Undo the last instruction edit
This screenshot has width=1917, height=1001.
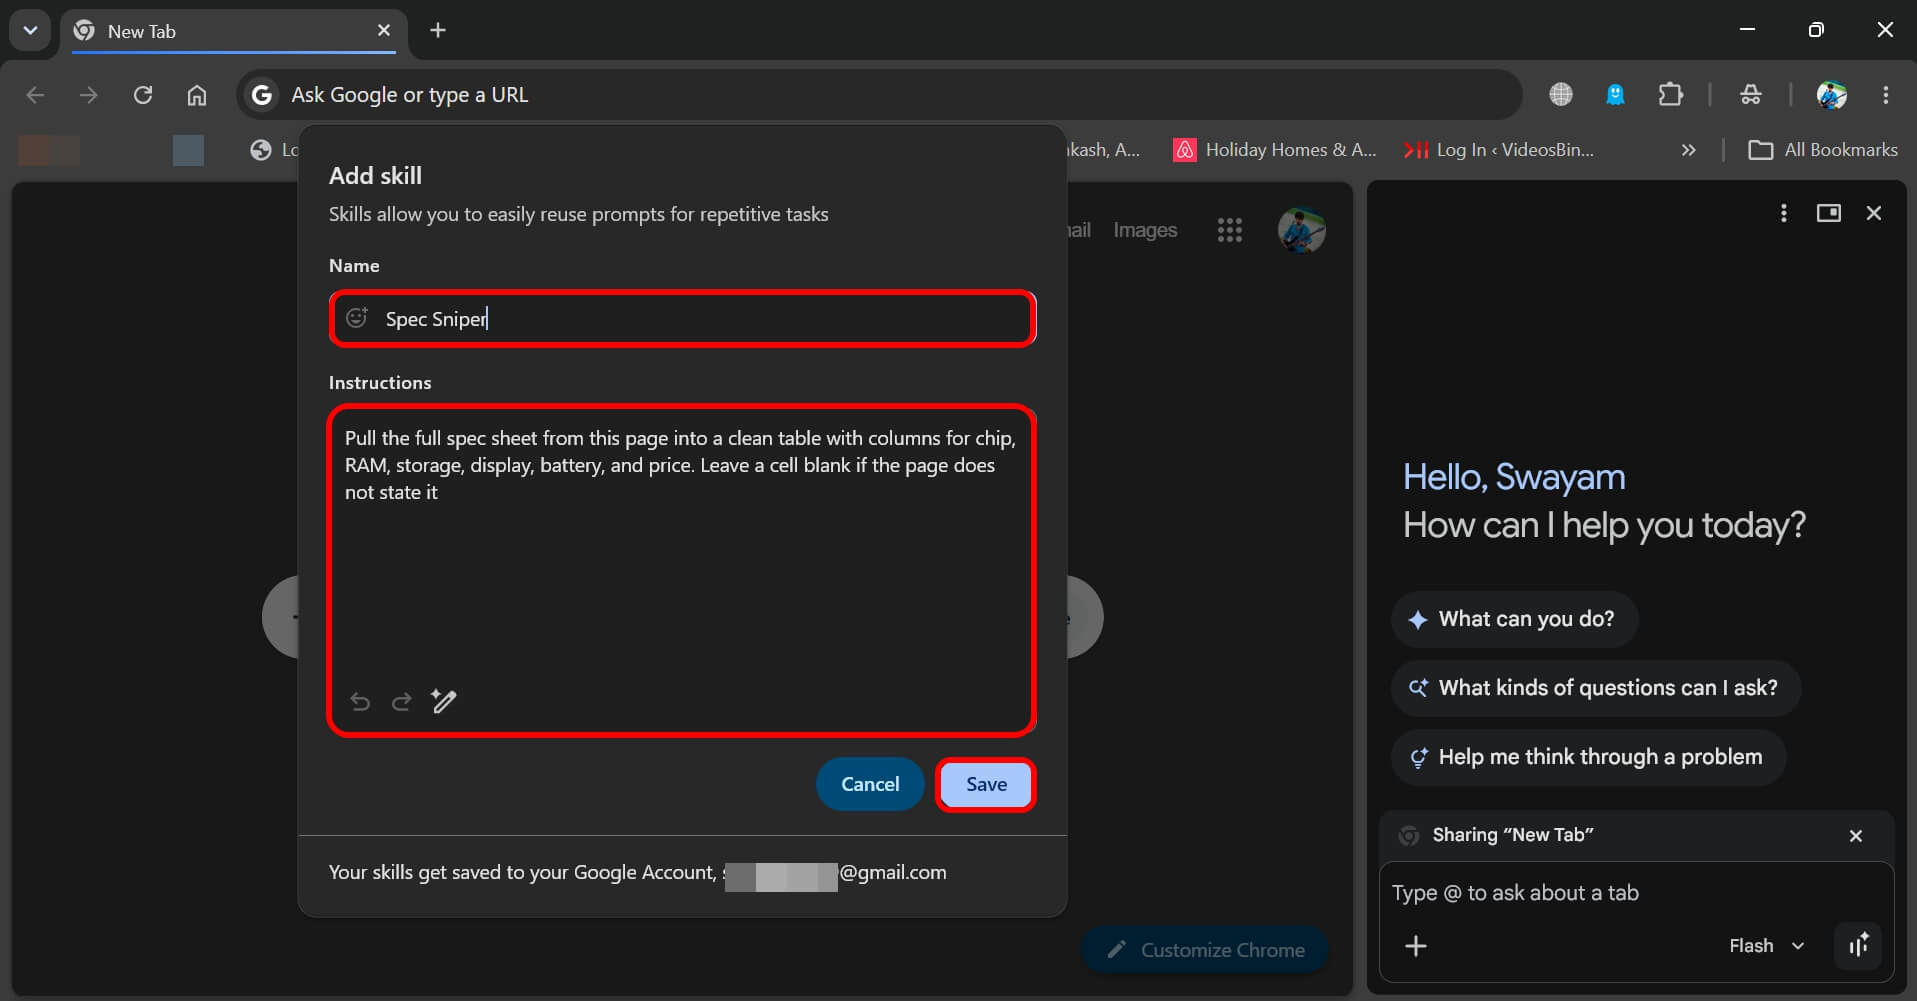[x=360, y=701]
